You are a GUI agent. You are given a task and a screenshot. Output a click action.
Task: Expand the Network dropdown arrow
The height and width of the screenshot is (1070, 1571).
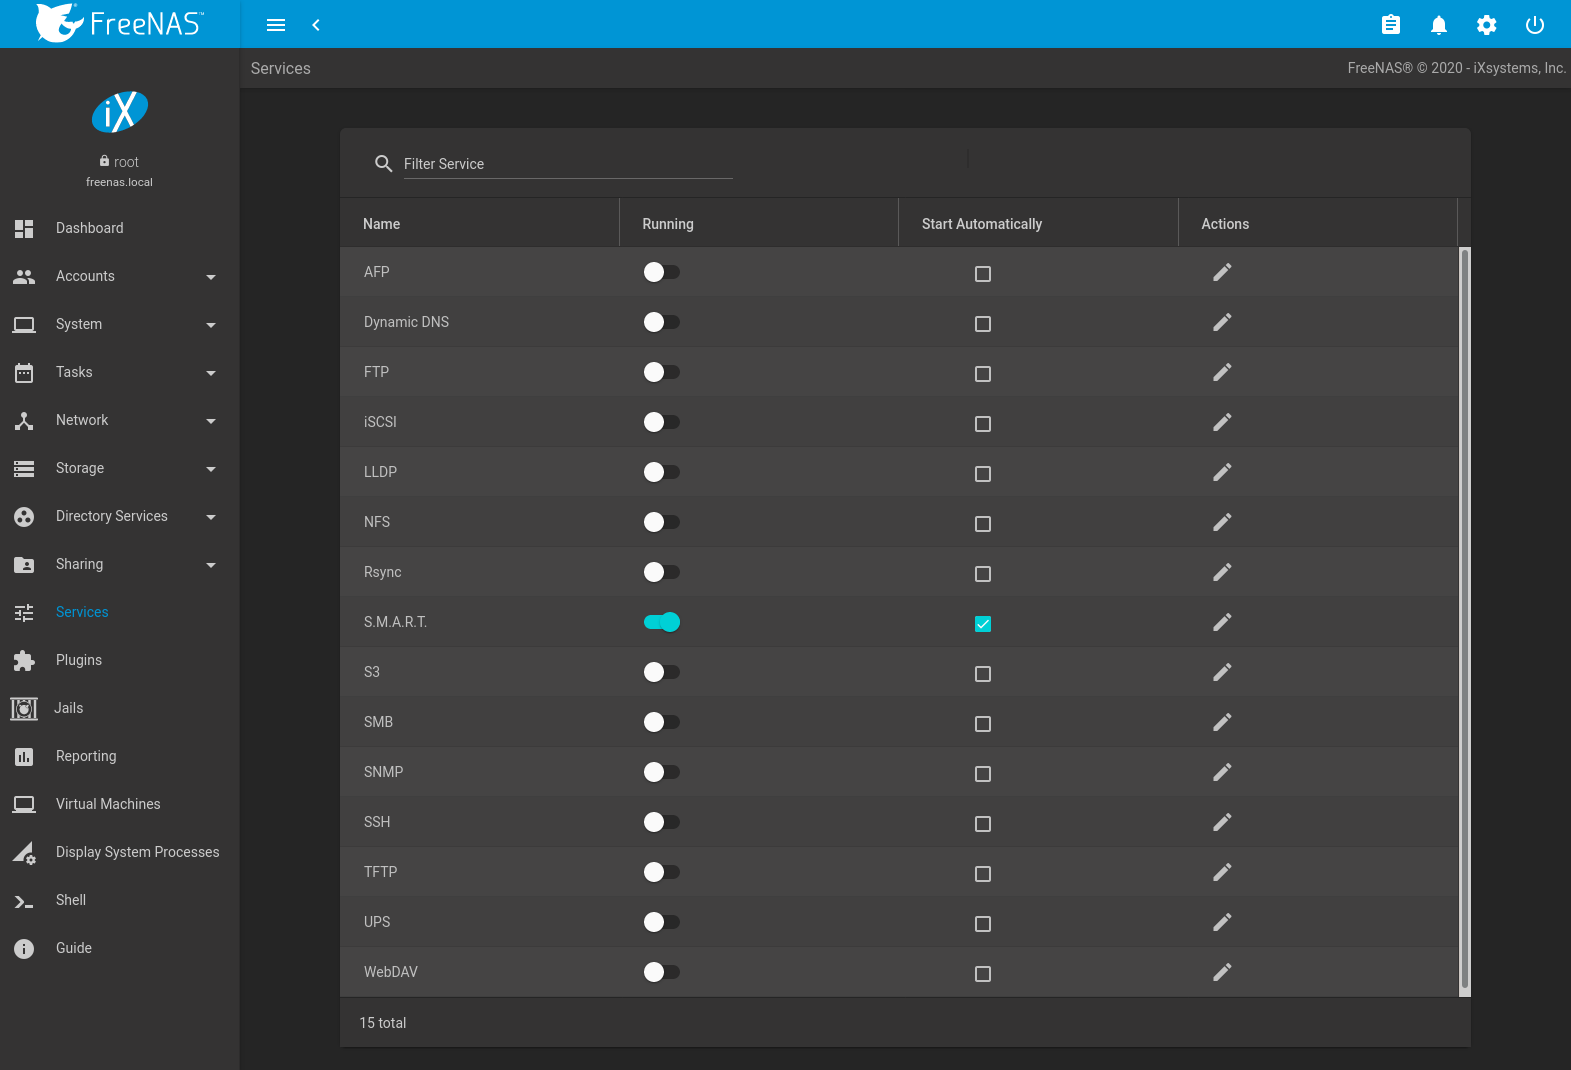point(211,421)
